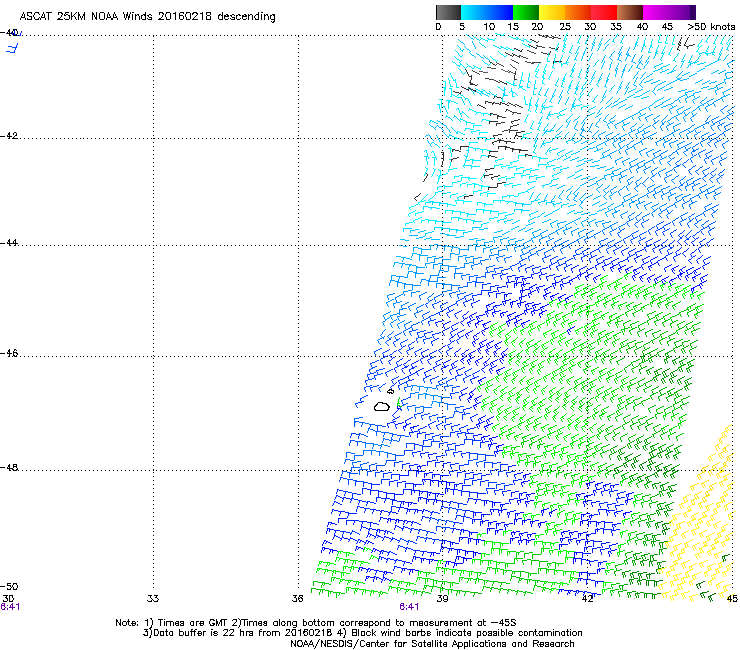Click the purple '6:41' time near longitude 39
Image resolution: width=740 pixels, height=650 pixels.
coord(409,607)
